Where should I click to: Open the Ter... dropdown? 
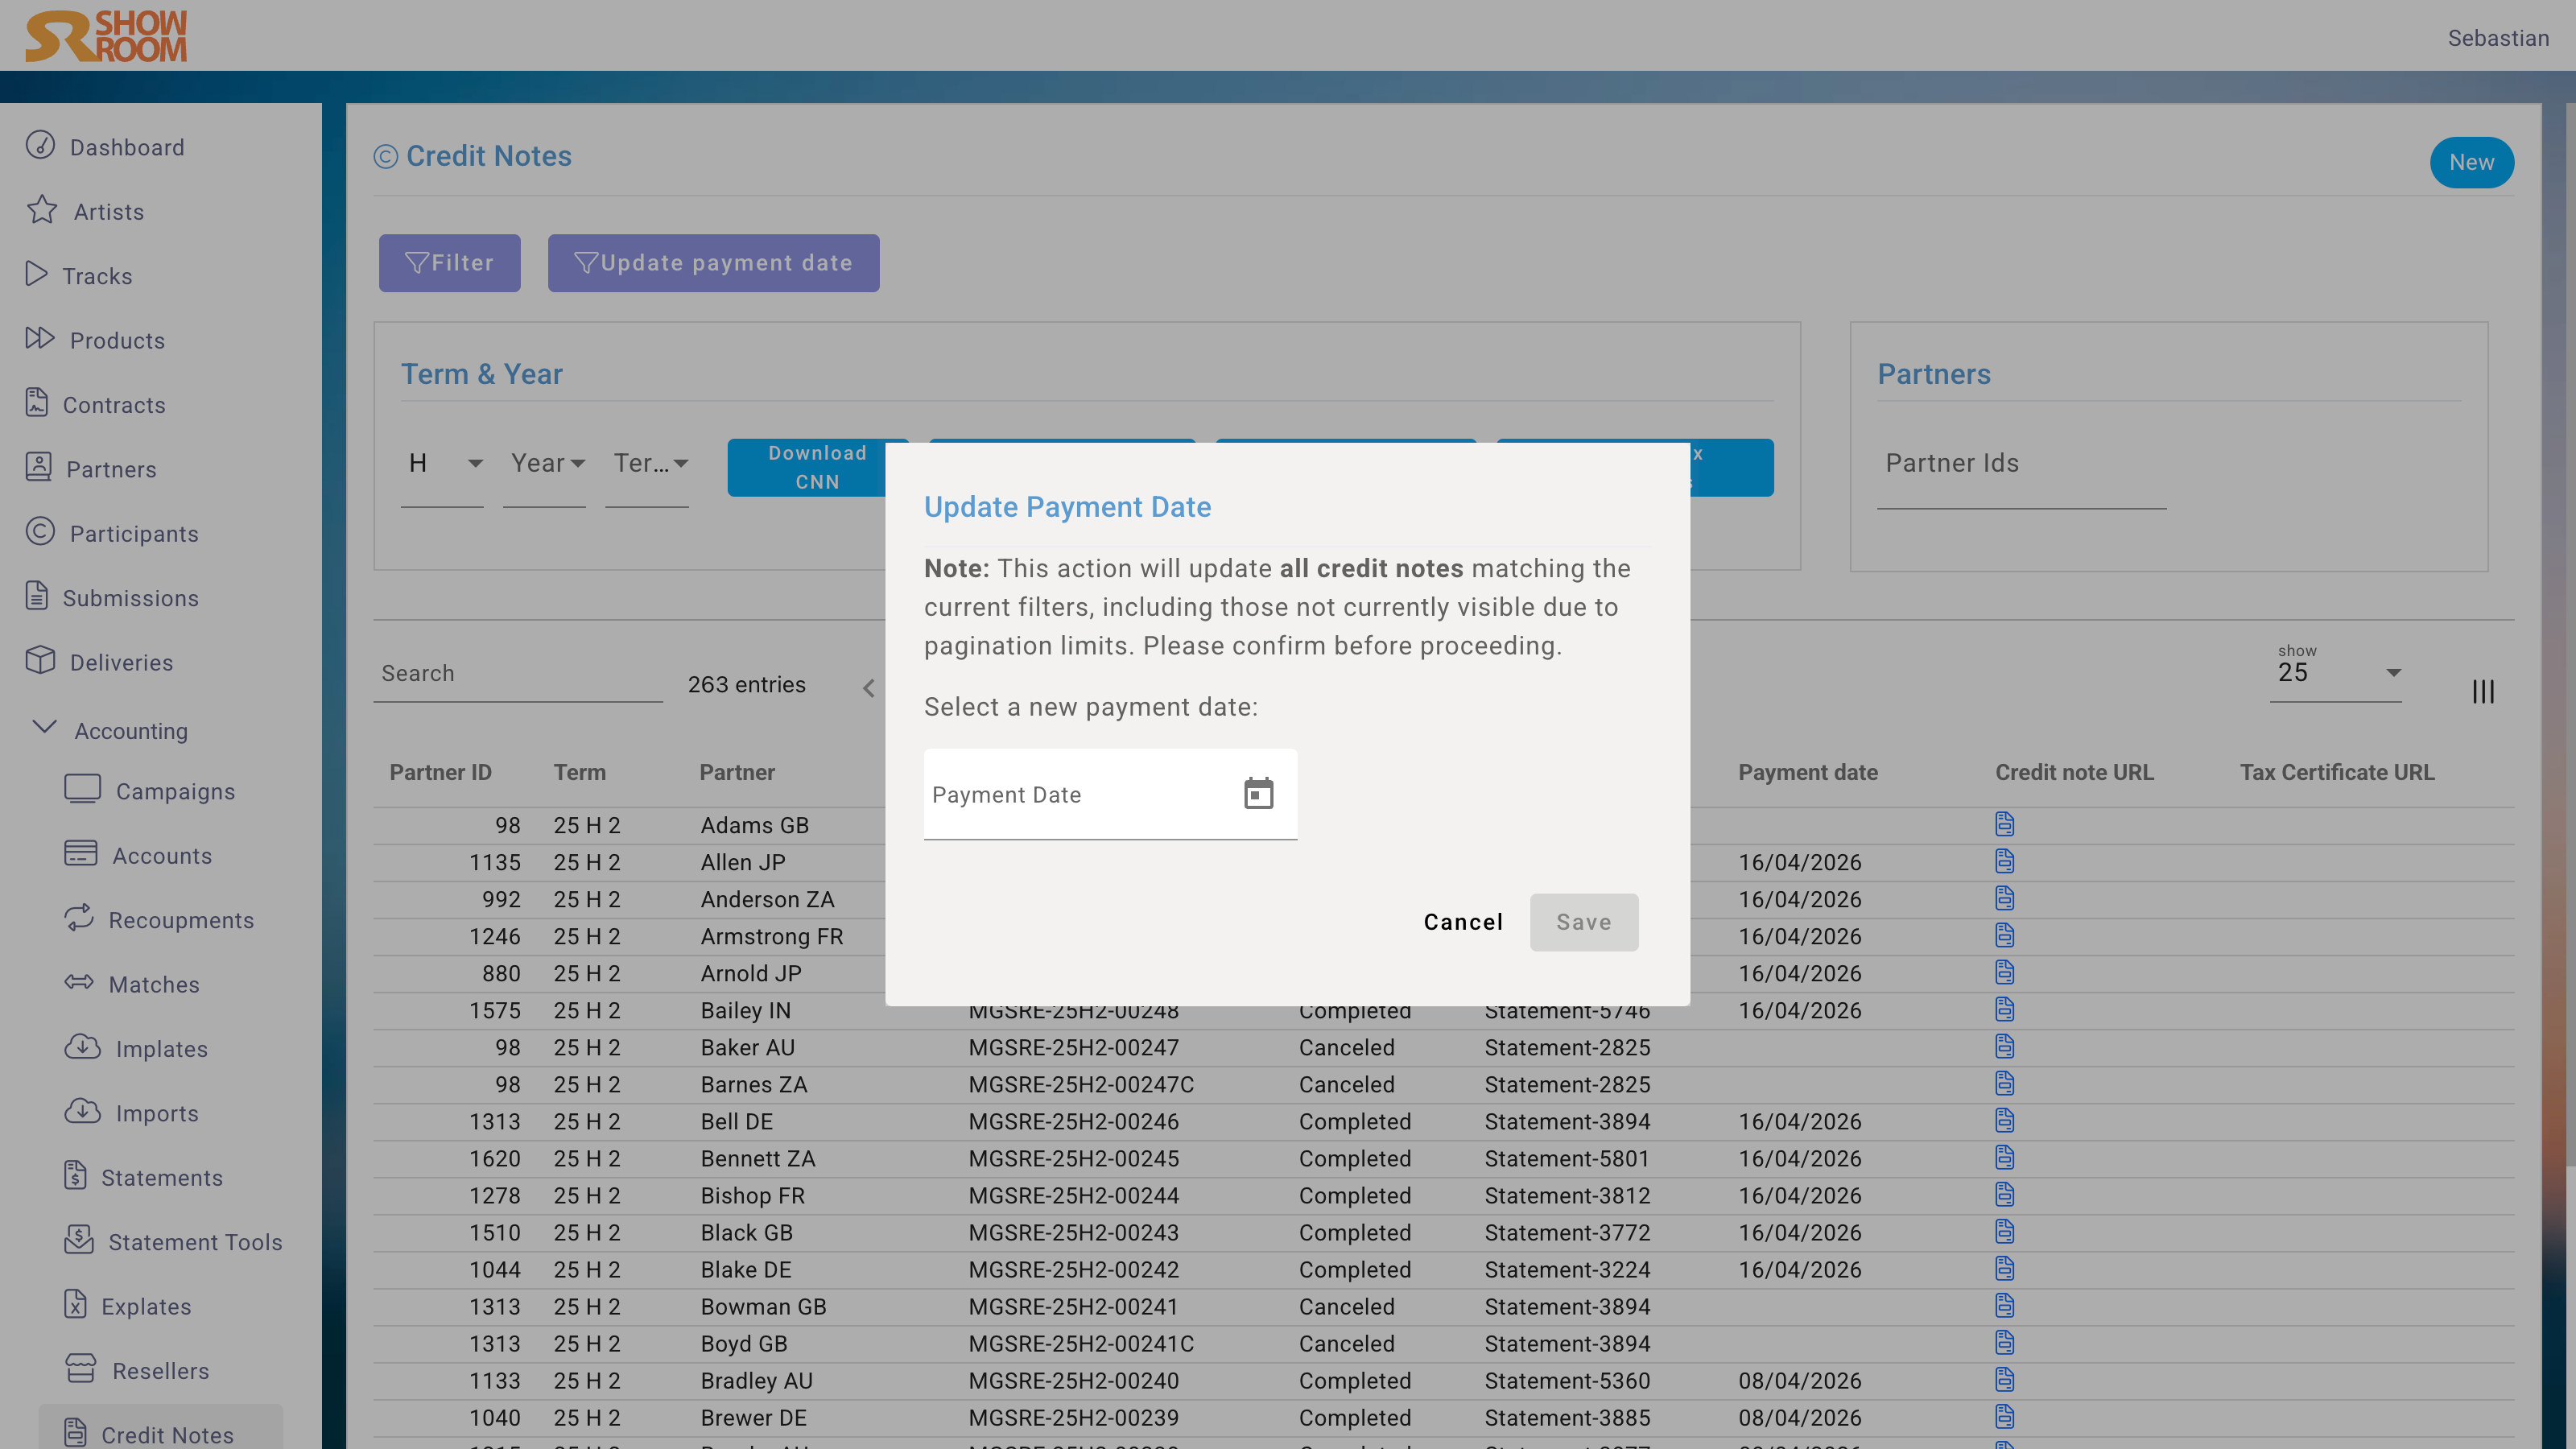point(647,464)
